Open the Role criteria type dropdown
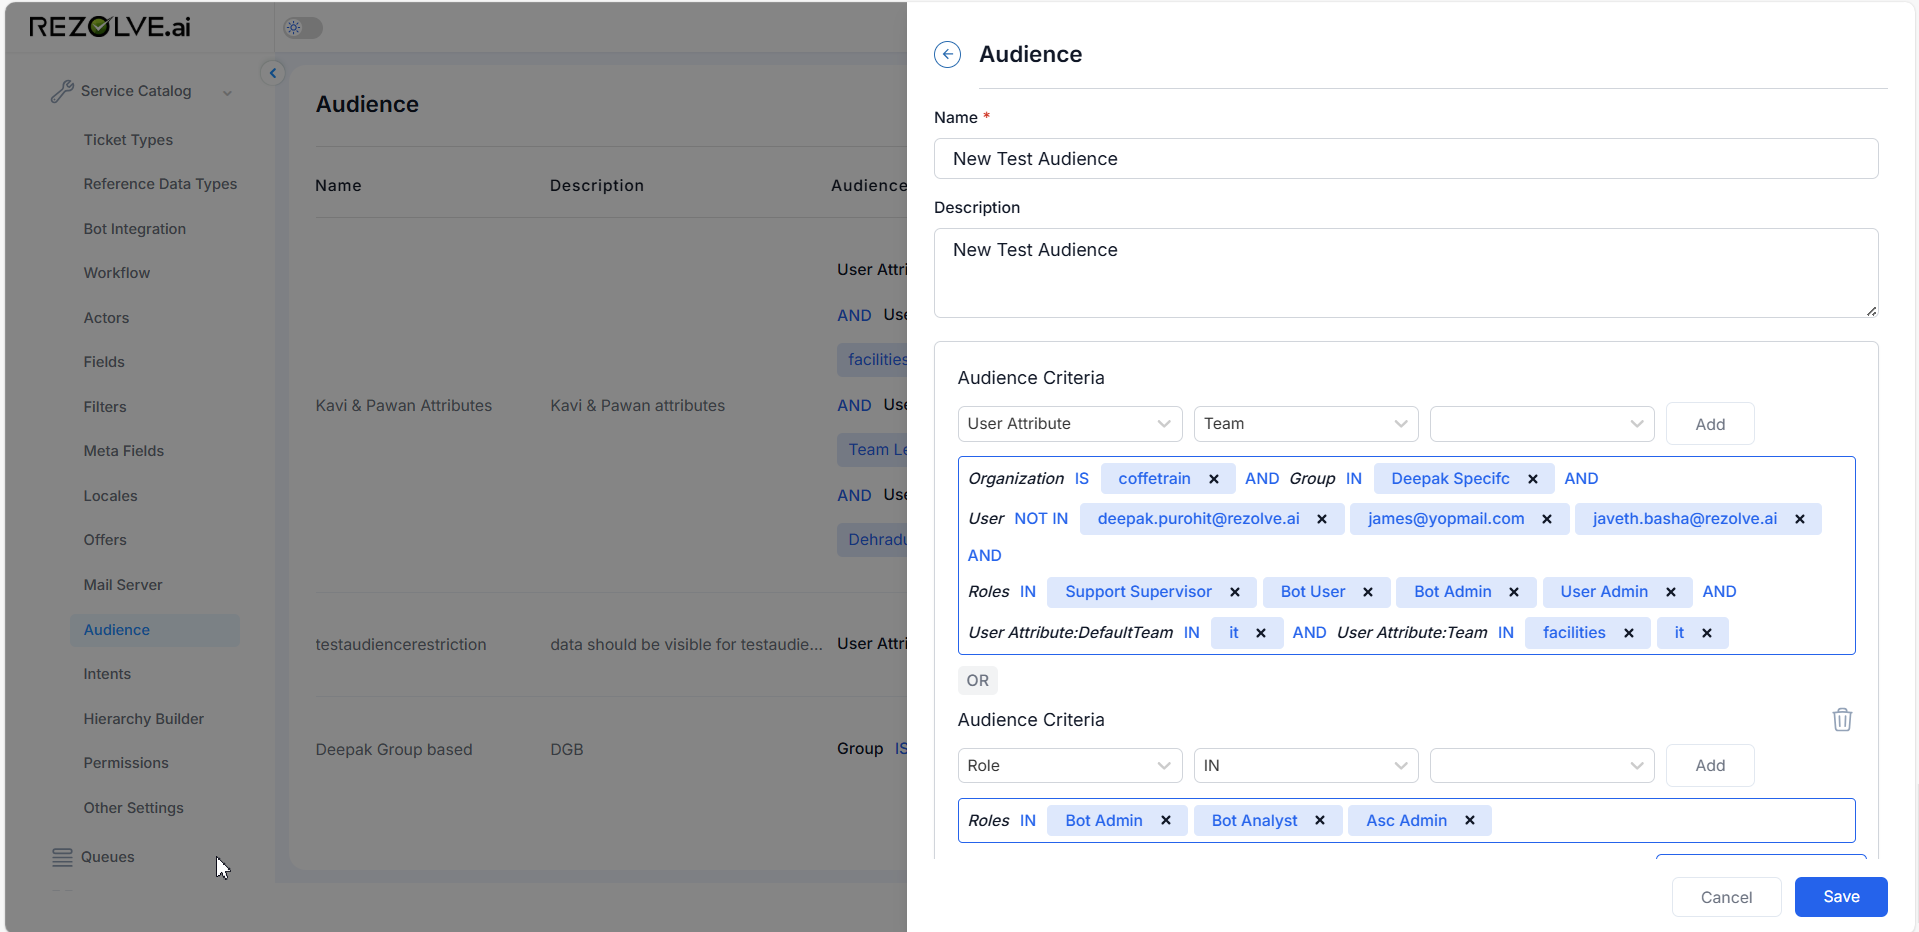The image size is (1919, 932). (1070, 766)
